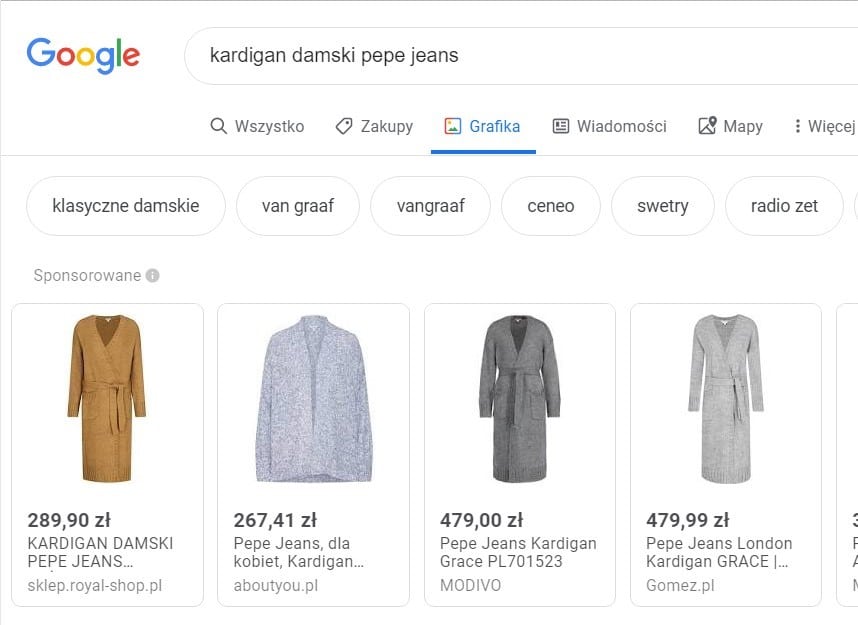Click the three-dot icon beside Więcej

798,126
